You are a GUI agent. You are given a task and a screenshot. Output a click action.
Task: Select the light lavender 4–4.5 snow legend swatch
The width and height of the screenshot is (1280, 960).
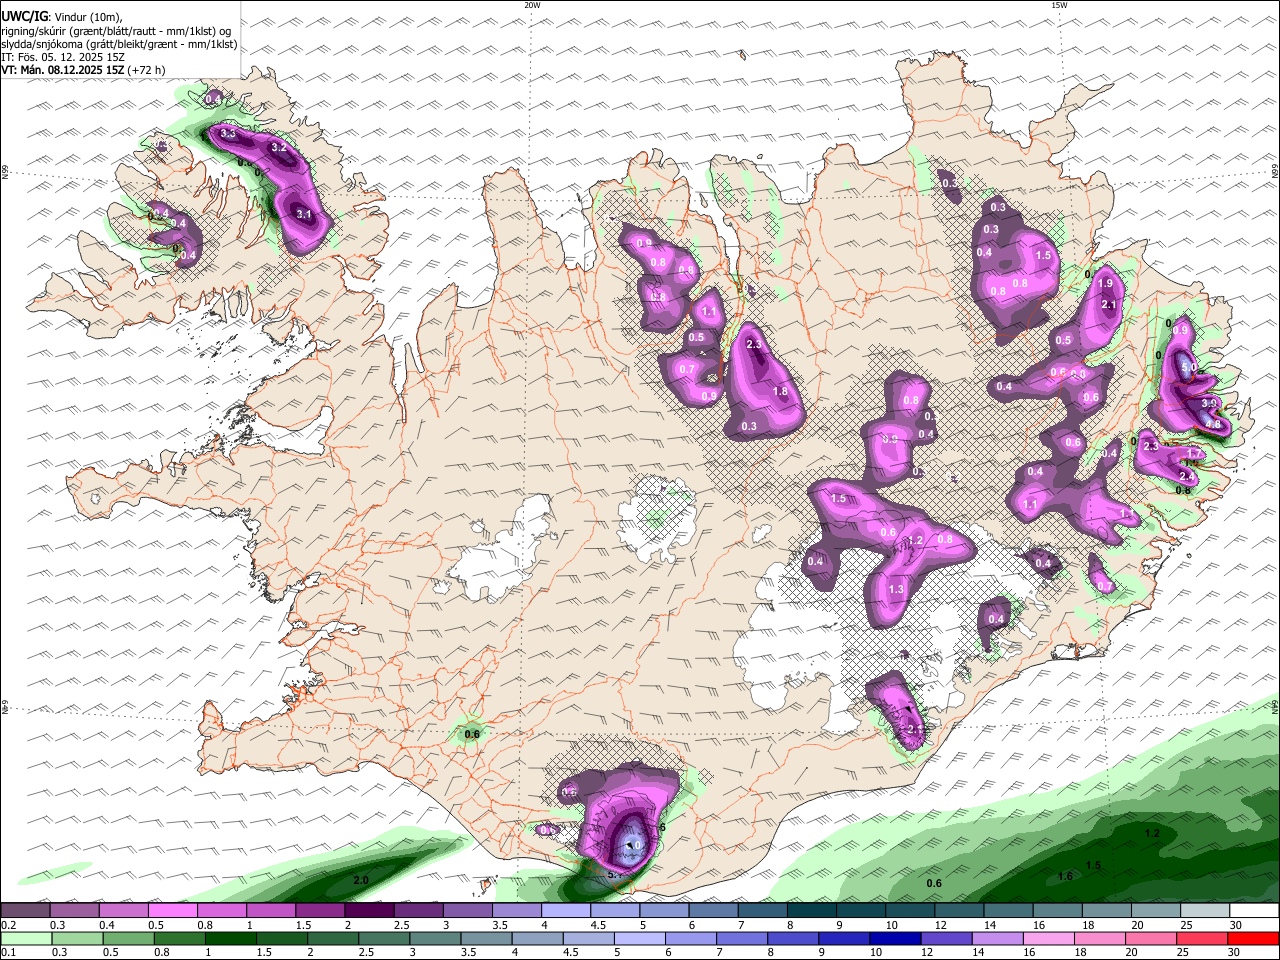564,911
